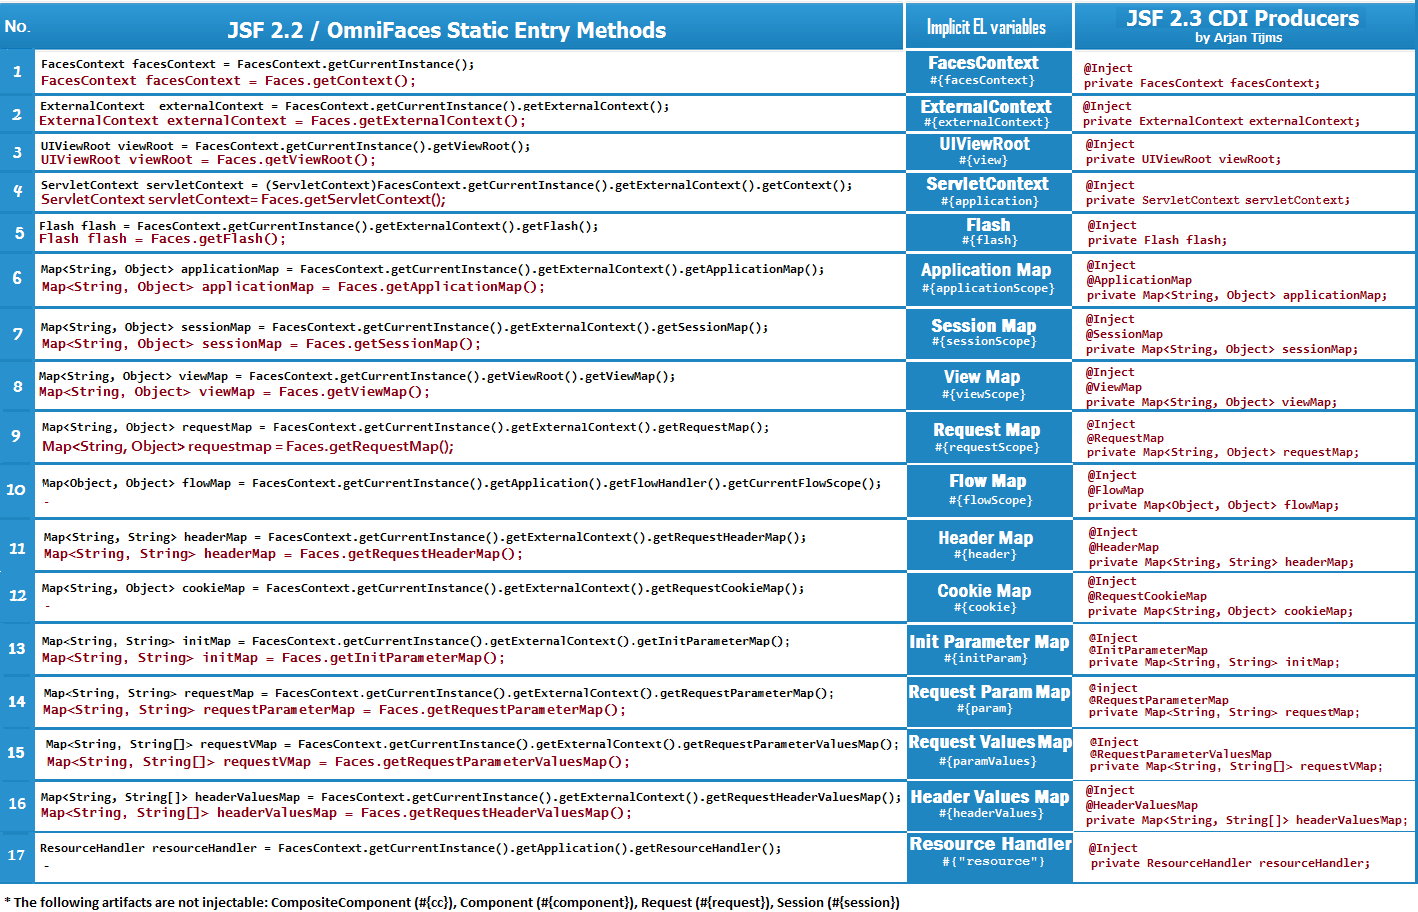Click the Request Map #{requestScope} cell
1418x912 pixels.
[x=989, y=438]
